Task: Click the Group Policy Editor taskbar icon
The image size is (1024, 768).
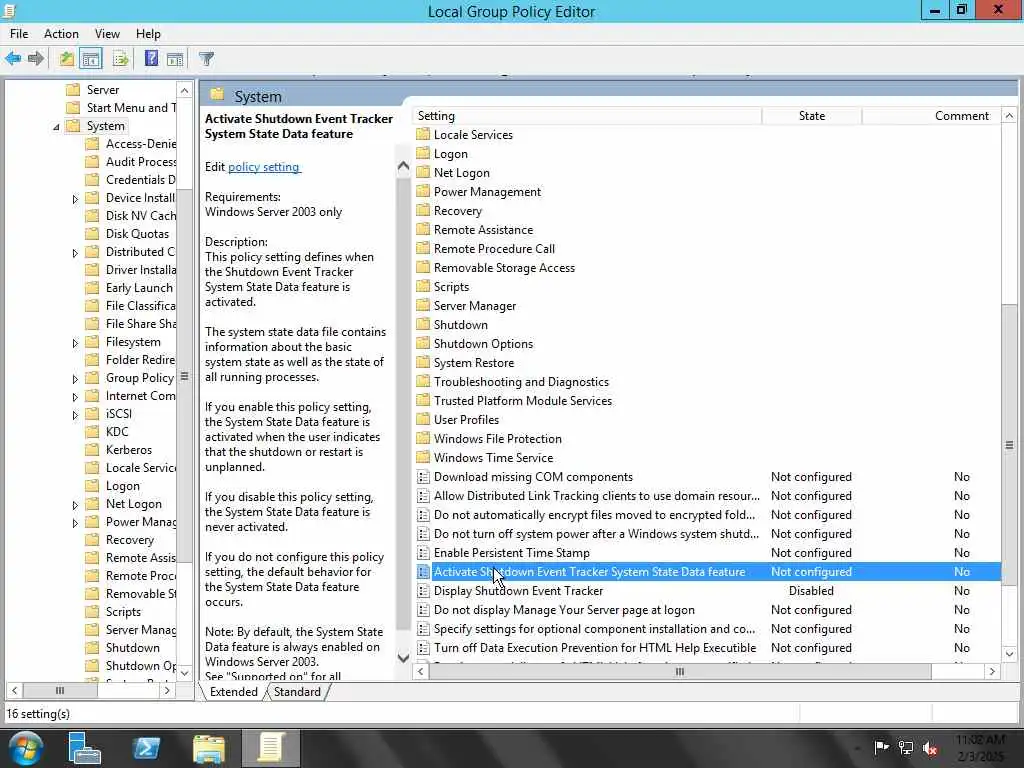Action: click(271, 748)
